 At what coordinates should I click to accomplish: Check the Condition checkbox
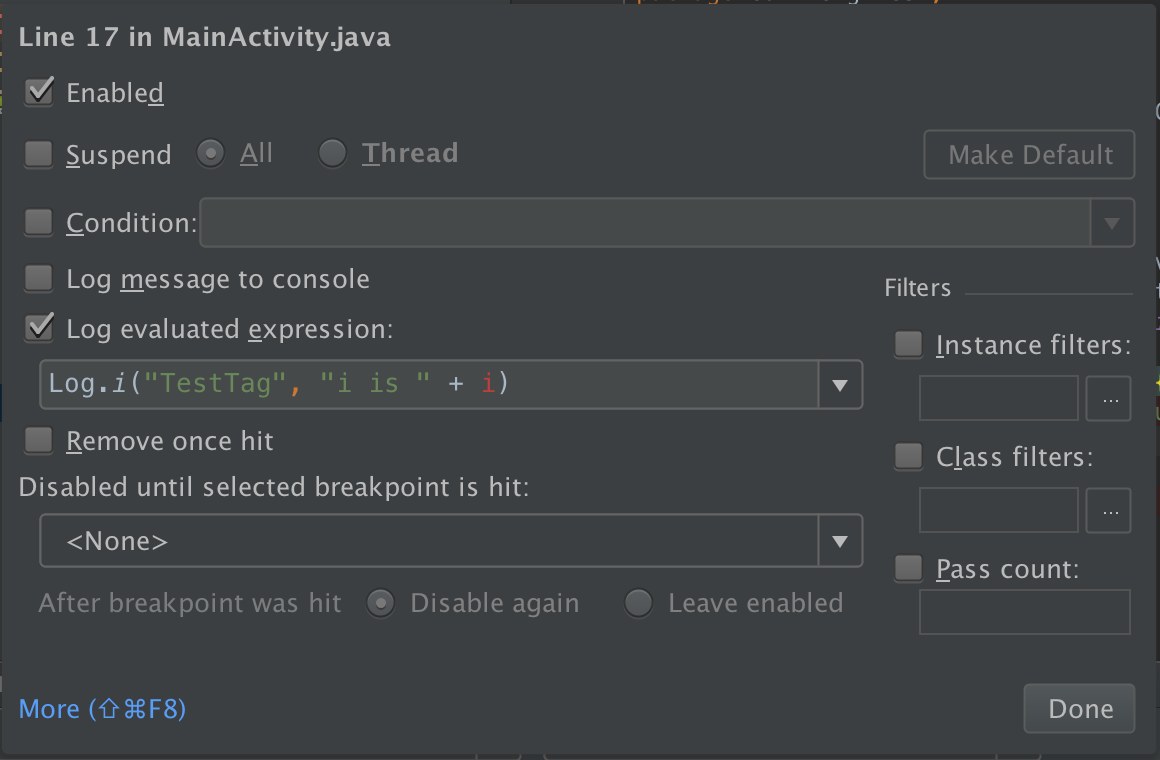(37, 221)
